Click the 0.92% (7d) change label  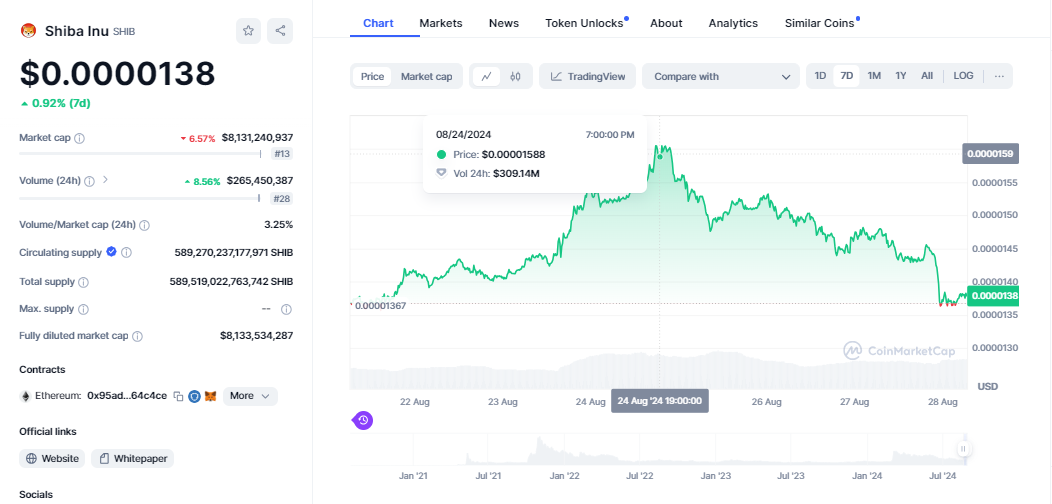pyautogui.click(x=55, y=103)
